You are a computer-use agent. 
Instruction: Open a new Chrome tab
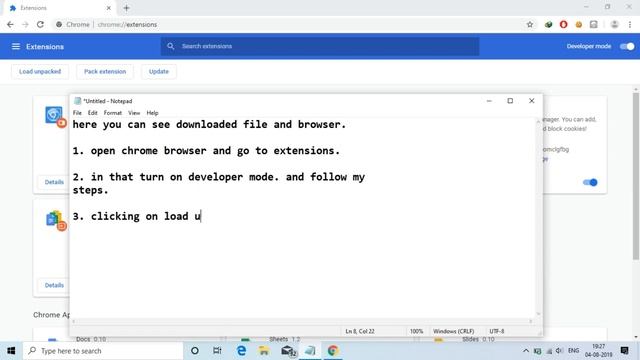(126, 8)
